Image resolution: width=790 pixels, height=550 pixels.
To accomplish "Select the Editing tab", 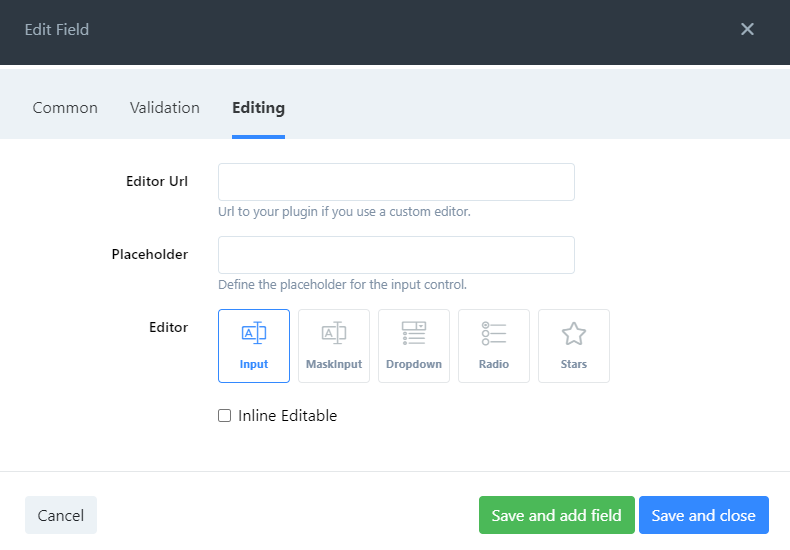I will coord(258,108).
